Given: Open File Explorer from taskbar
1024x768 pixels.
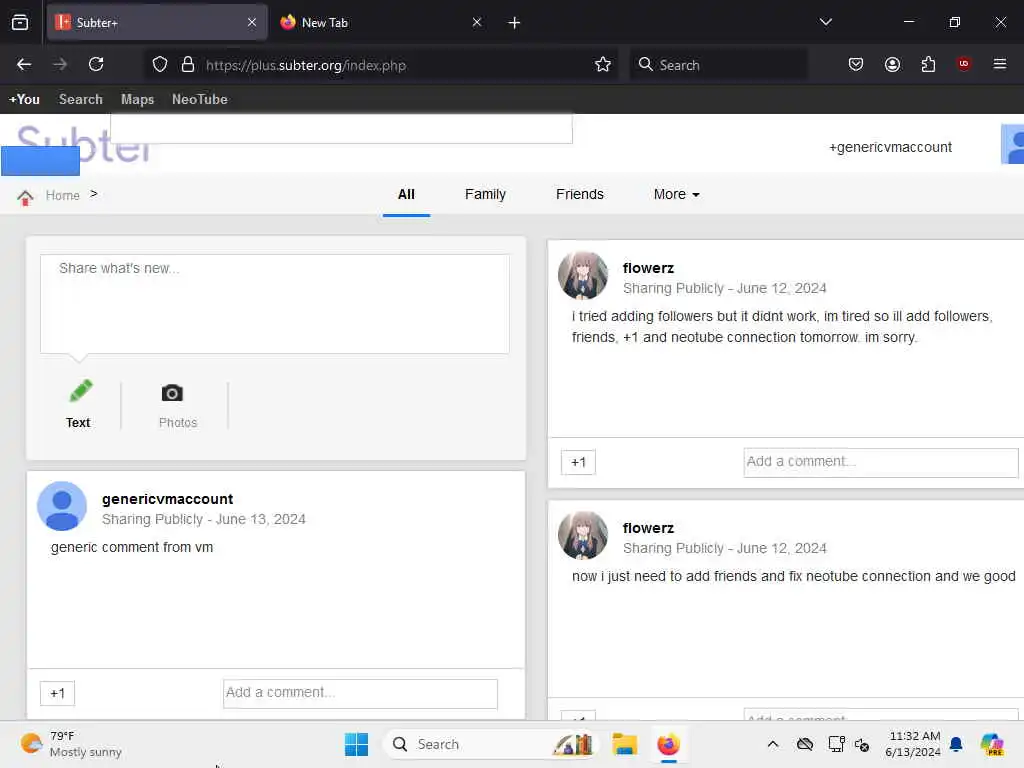Looking at the screenshot, I should click(x=624, y=744).
